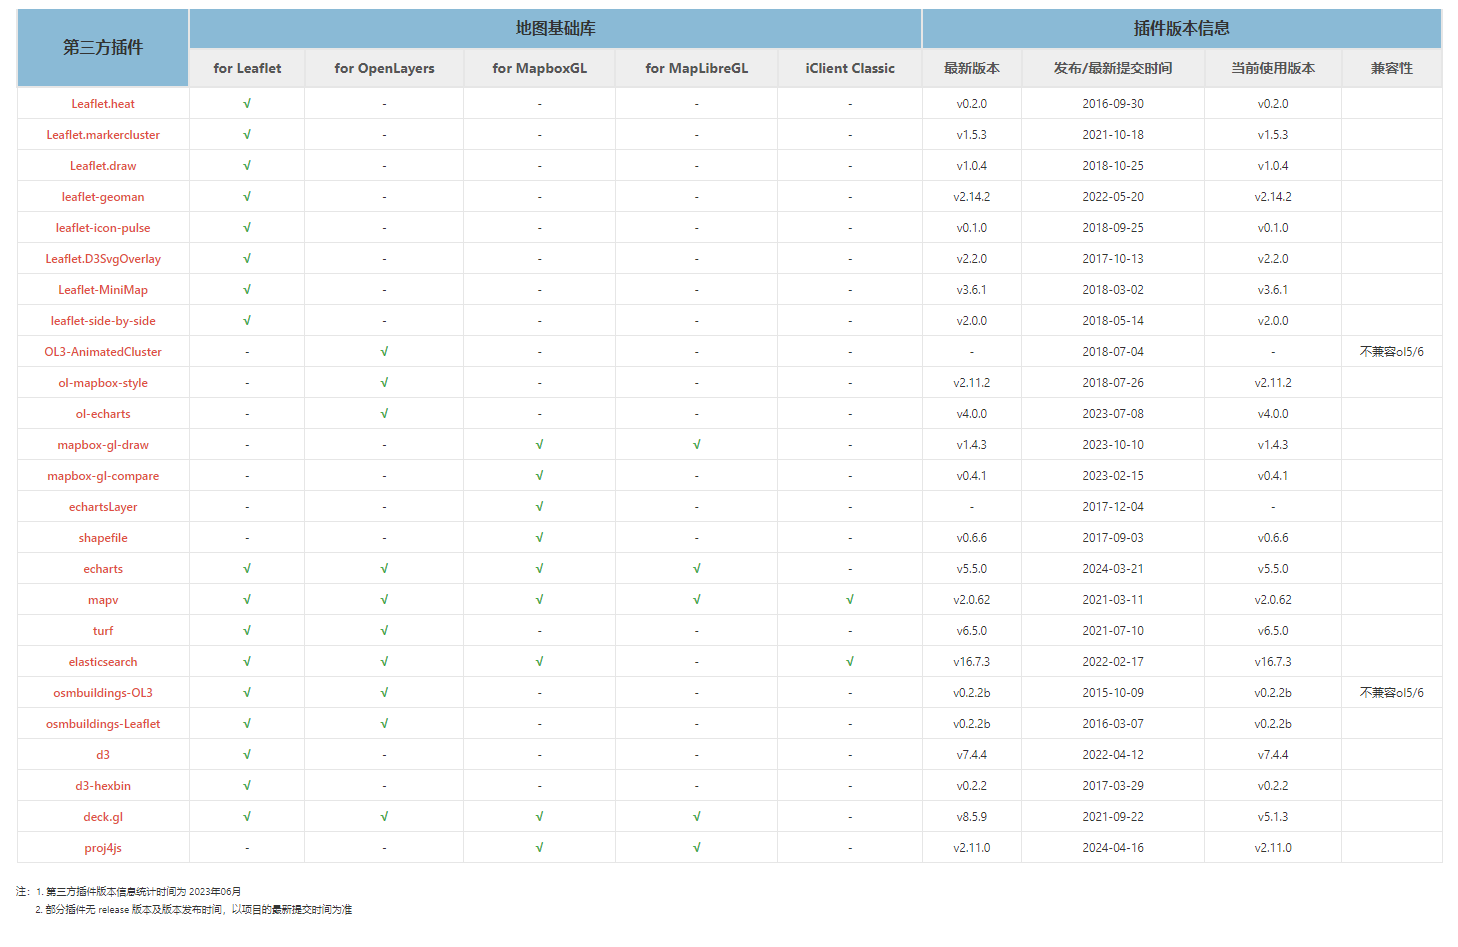The width and height of the screenshot is (1458, 947).
Task: Click the for MapboxGL column header
Action: click(540, 68)
